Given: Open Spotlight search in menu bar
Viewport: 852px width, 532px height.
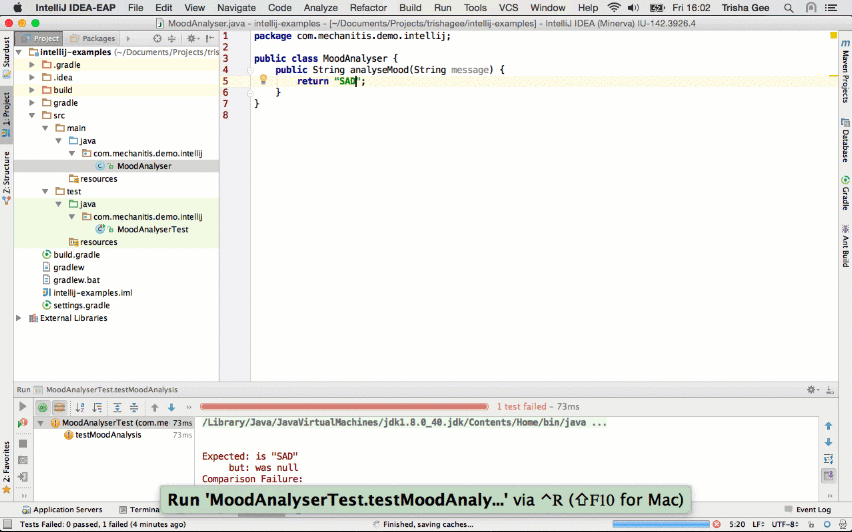Looking at the screenshot, I should click(788, 8).
